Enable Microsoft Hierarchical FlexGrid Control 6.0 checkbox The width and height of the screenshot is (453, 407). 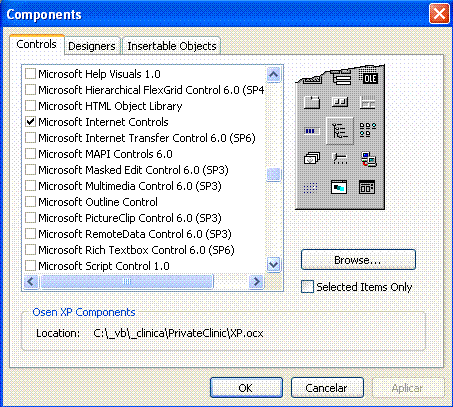[x=30, y=90]
